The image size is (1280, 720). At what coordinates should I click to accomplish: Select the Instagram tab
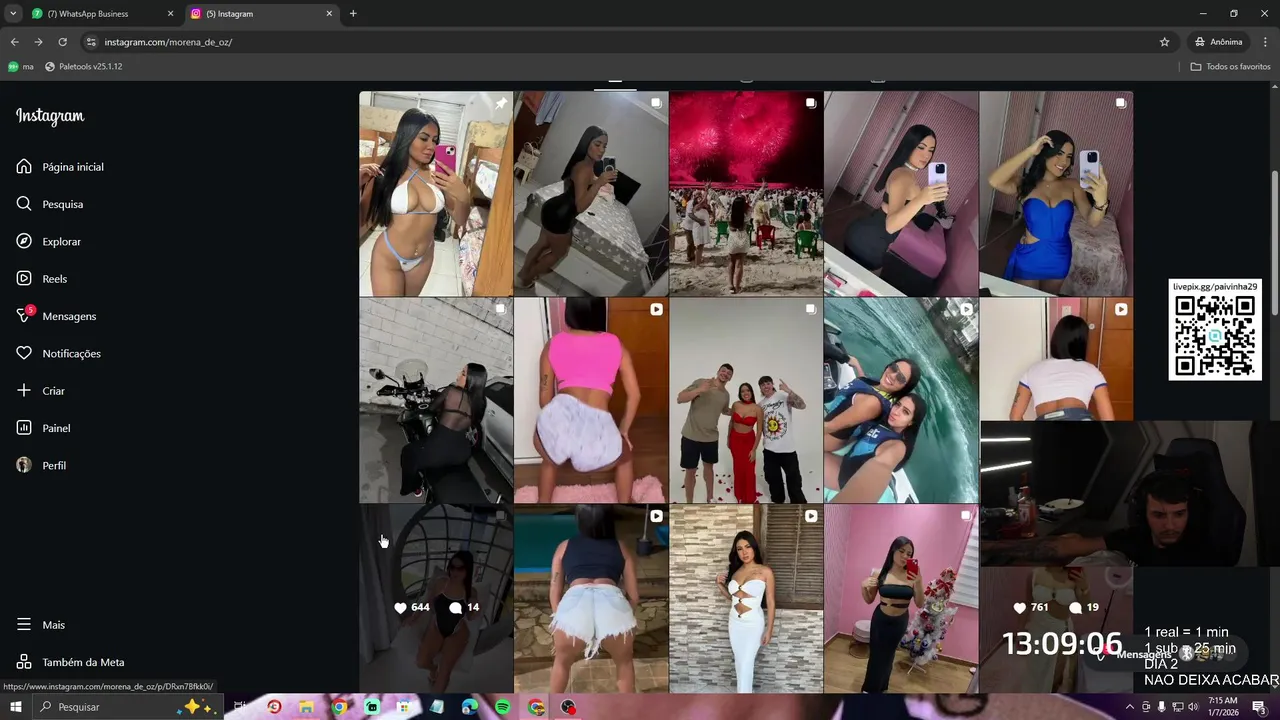(x=260, y=14)
